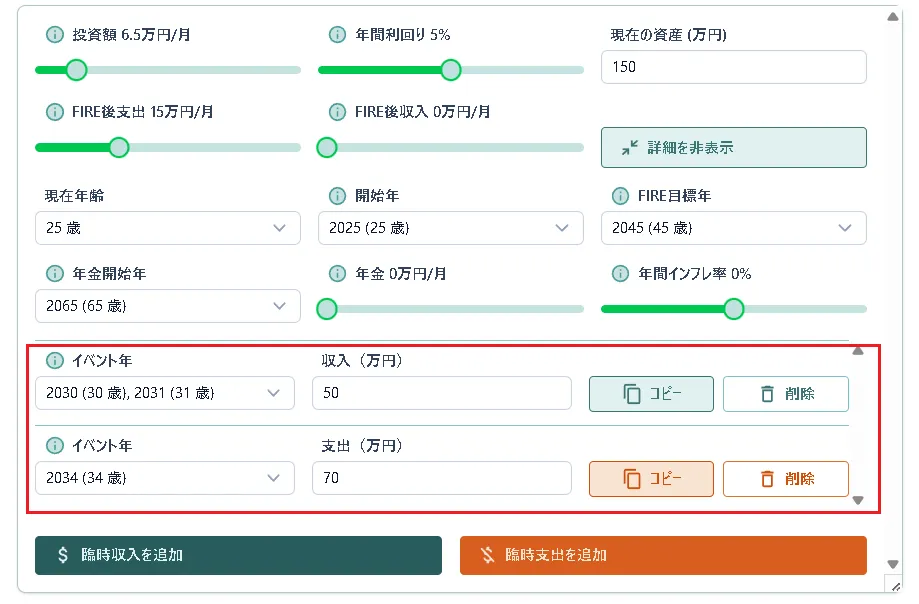Click the orange trash icon in 支出 row
The height and width of the screenshot is (604, 919).
pos(767,479)
